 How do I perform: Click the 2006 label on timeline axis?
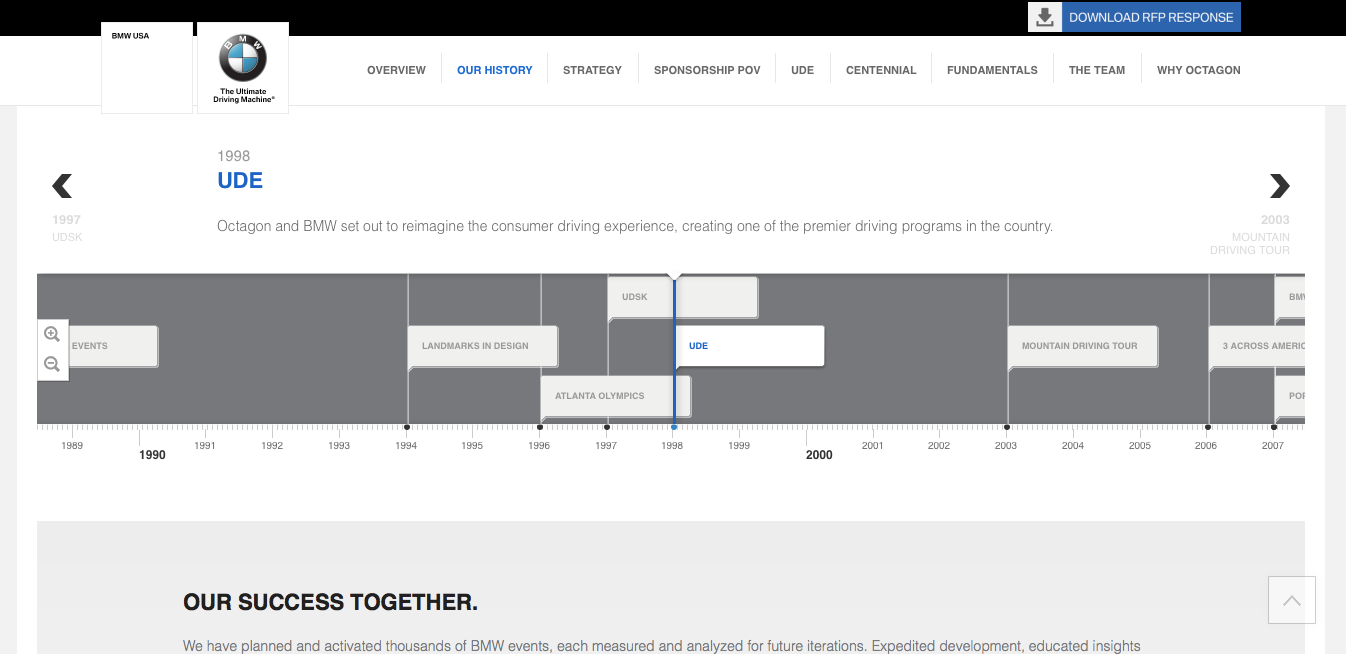pyautogui.click(x=1206, y=446)
